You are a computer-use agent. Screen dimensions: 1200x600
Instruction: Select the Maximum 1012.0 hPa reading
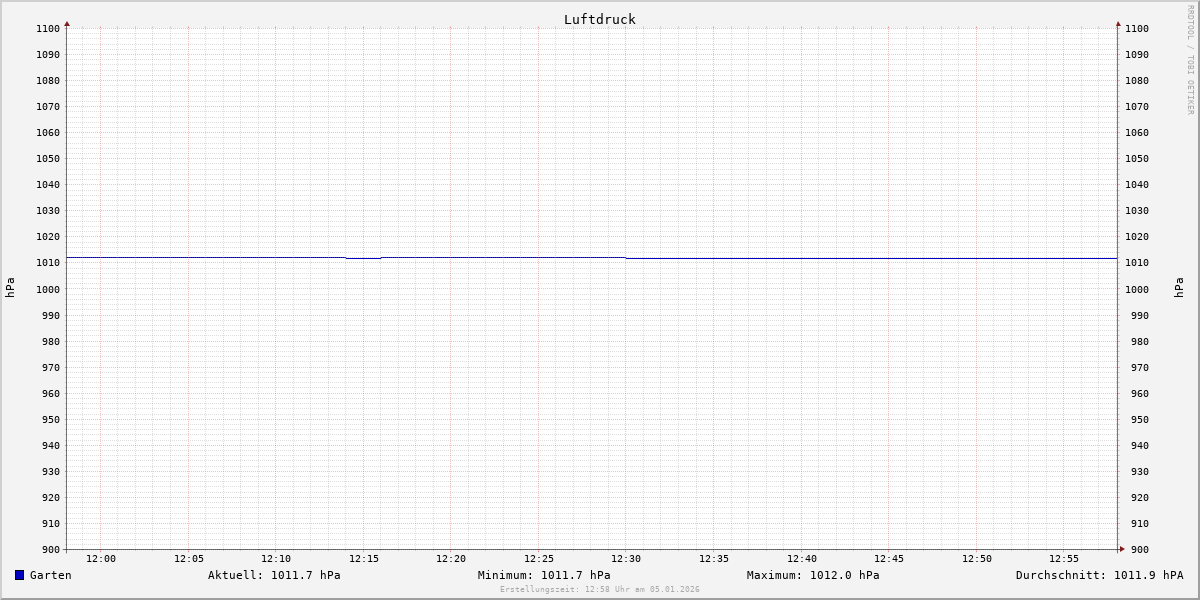[813, 575]
